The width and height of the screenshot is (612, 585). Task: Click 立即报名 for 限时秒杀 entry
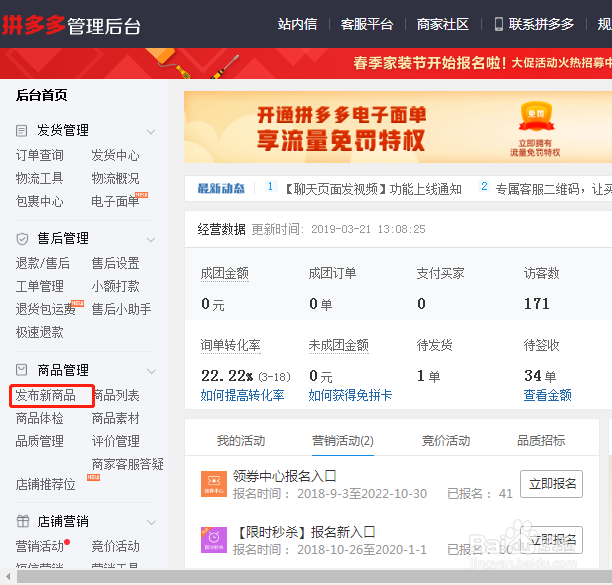pyautogui.click(x=552, y=540)
